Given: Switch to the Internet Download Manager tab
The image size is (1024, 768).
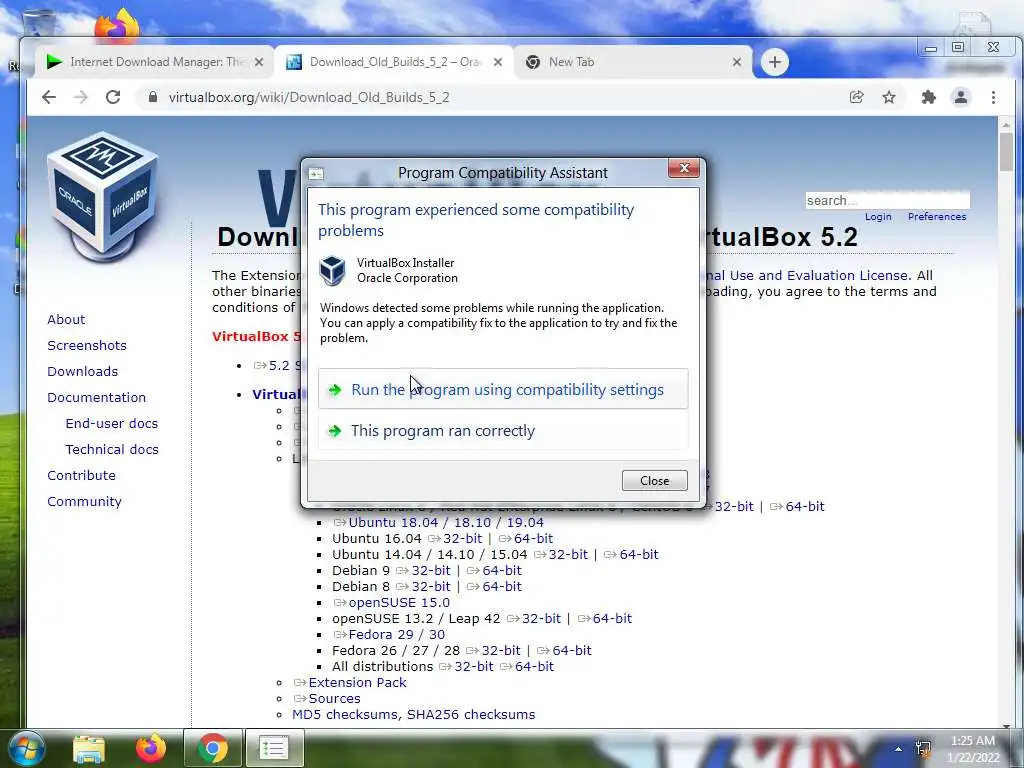Looking at the screenshot, I should tap(154, 62).
